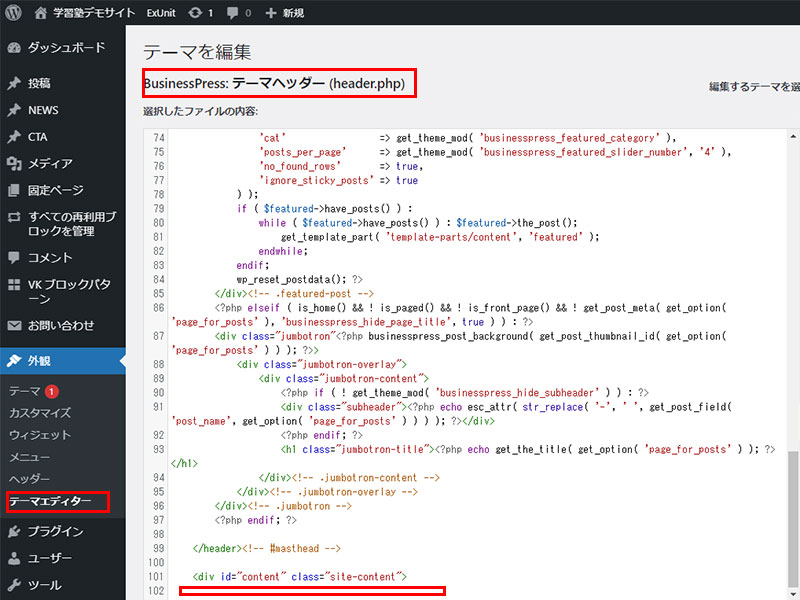This screenshot has width=800, height=600.
Task: Click the WordPress logo icon
Action: (13, 13)
